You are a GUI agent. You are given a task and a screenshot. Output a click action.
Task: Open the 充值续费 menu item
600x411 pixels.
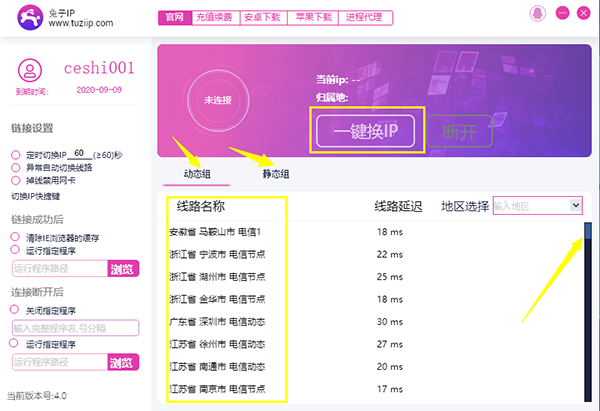[x=214, y=18]
